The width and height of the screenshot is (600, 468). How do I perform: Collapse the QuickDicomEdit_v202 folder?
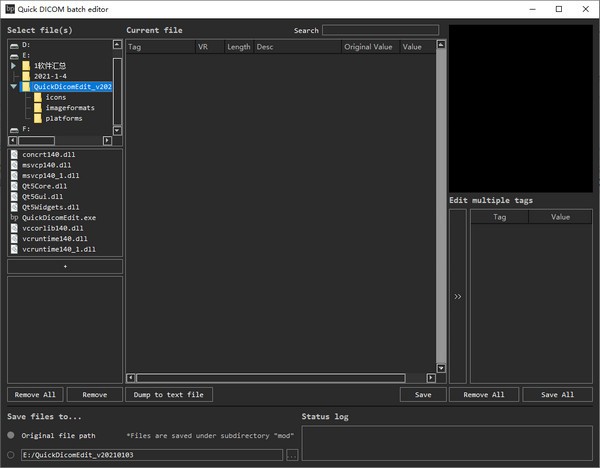click(x=14, y=87)
